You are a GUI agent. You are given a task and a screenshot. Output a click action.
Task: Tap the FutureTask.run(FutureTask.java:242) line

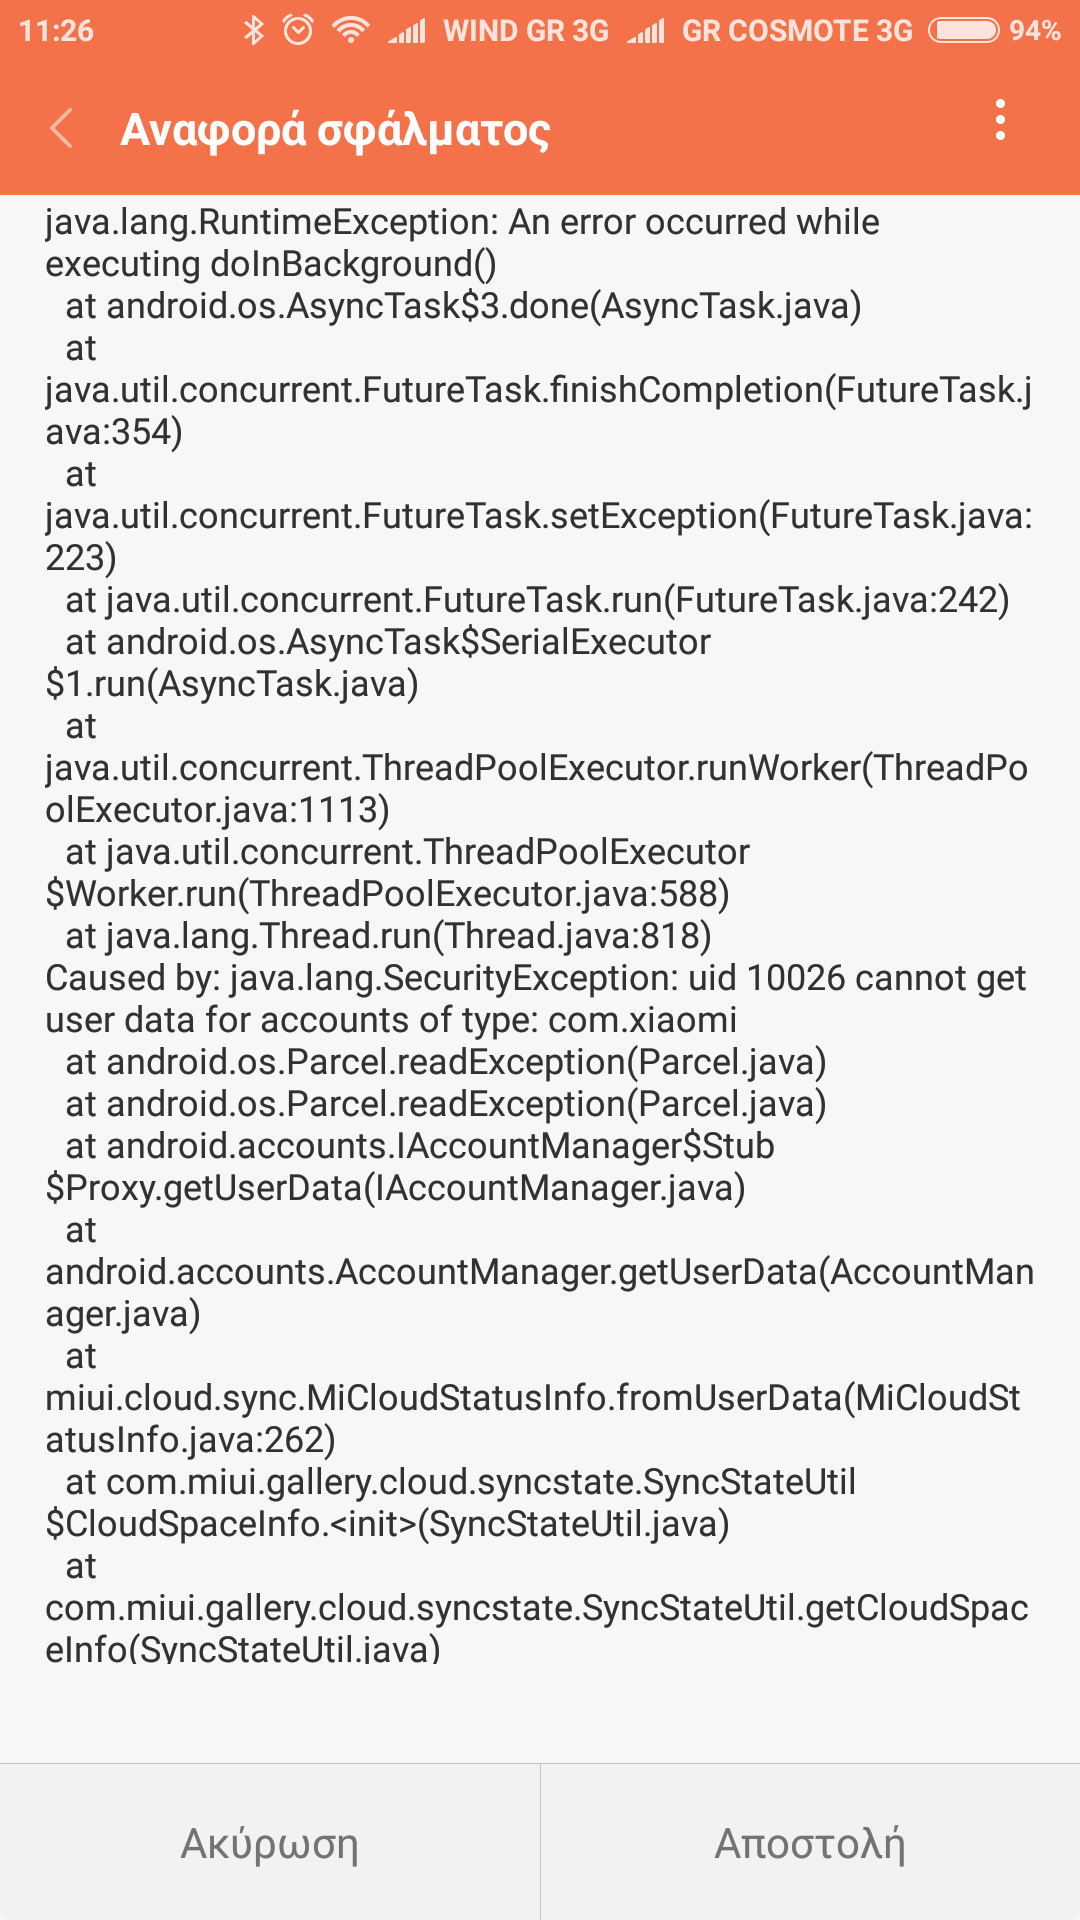coord(537,600)
